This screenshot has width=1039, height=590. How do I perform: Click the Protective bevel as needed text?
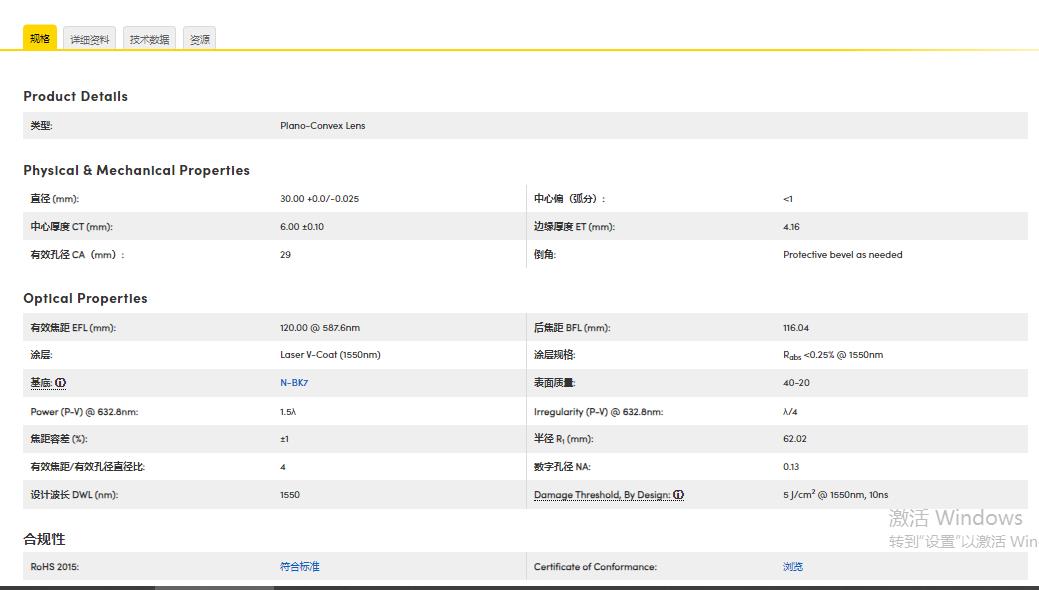[842, 255]
